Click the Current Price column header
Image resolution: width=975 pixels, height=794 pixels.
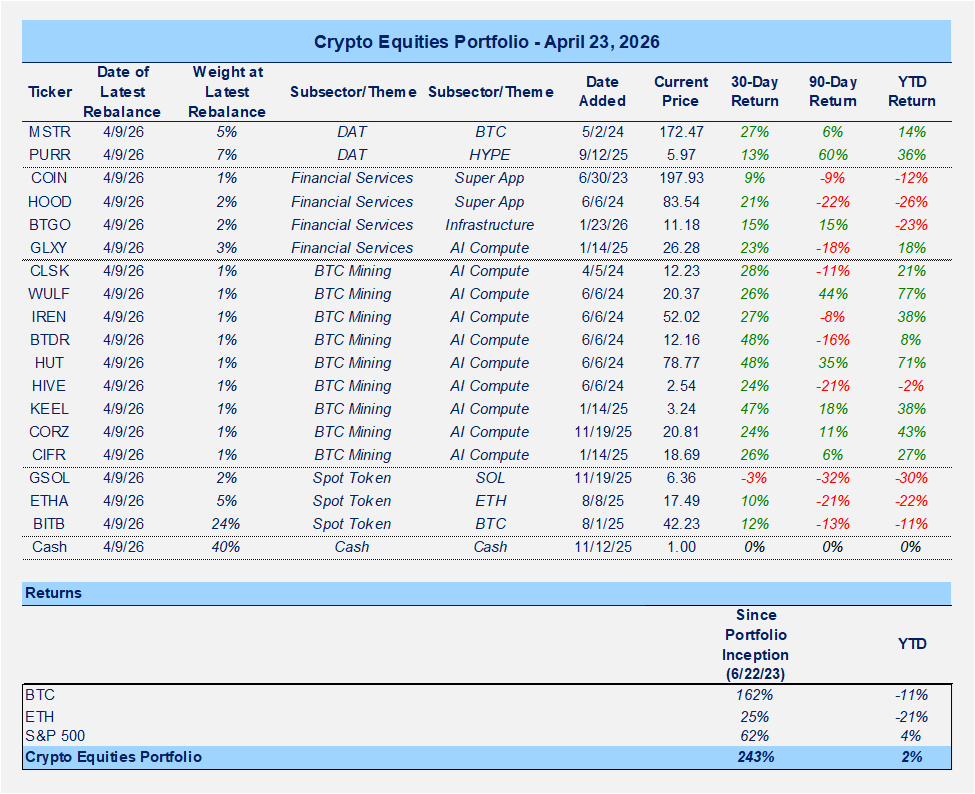point(681,92)
